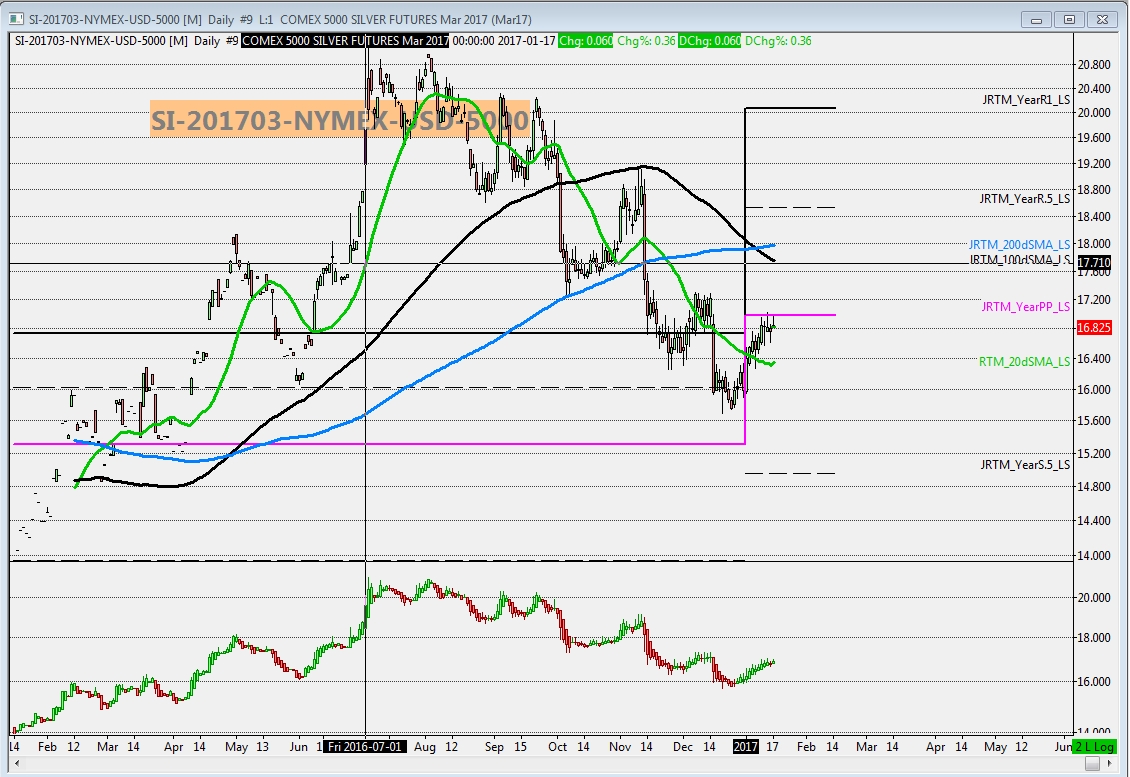Select the JRTM_200dSMA_LS moving average label
The image size is (1130, 777).
(x=1019, y=244)
